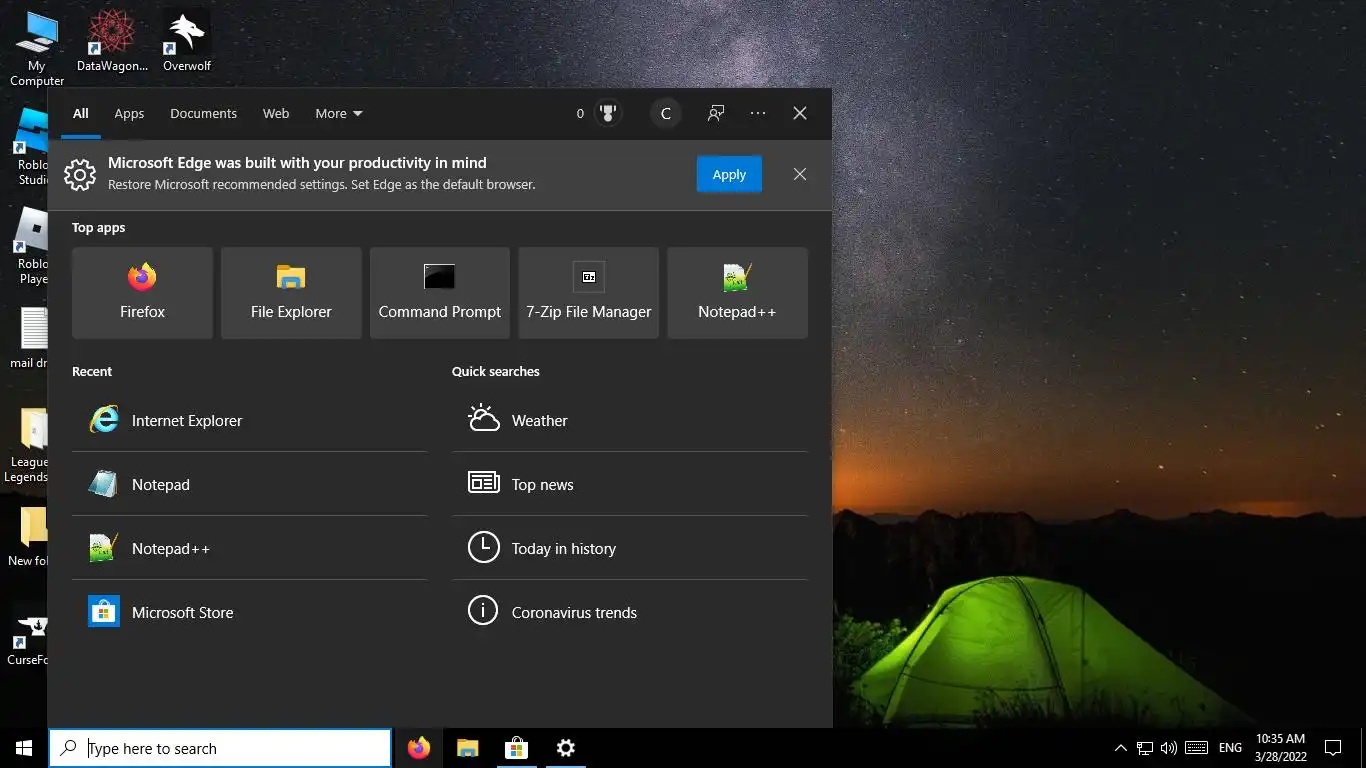This screenshot has height=768, width=1366.
Task: Open 7-Zip File Manager tile
Action: pos(589,293)
